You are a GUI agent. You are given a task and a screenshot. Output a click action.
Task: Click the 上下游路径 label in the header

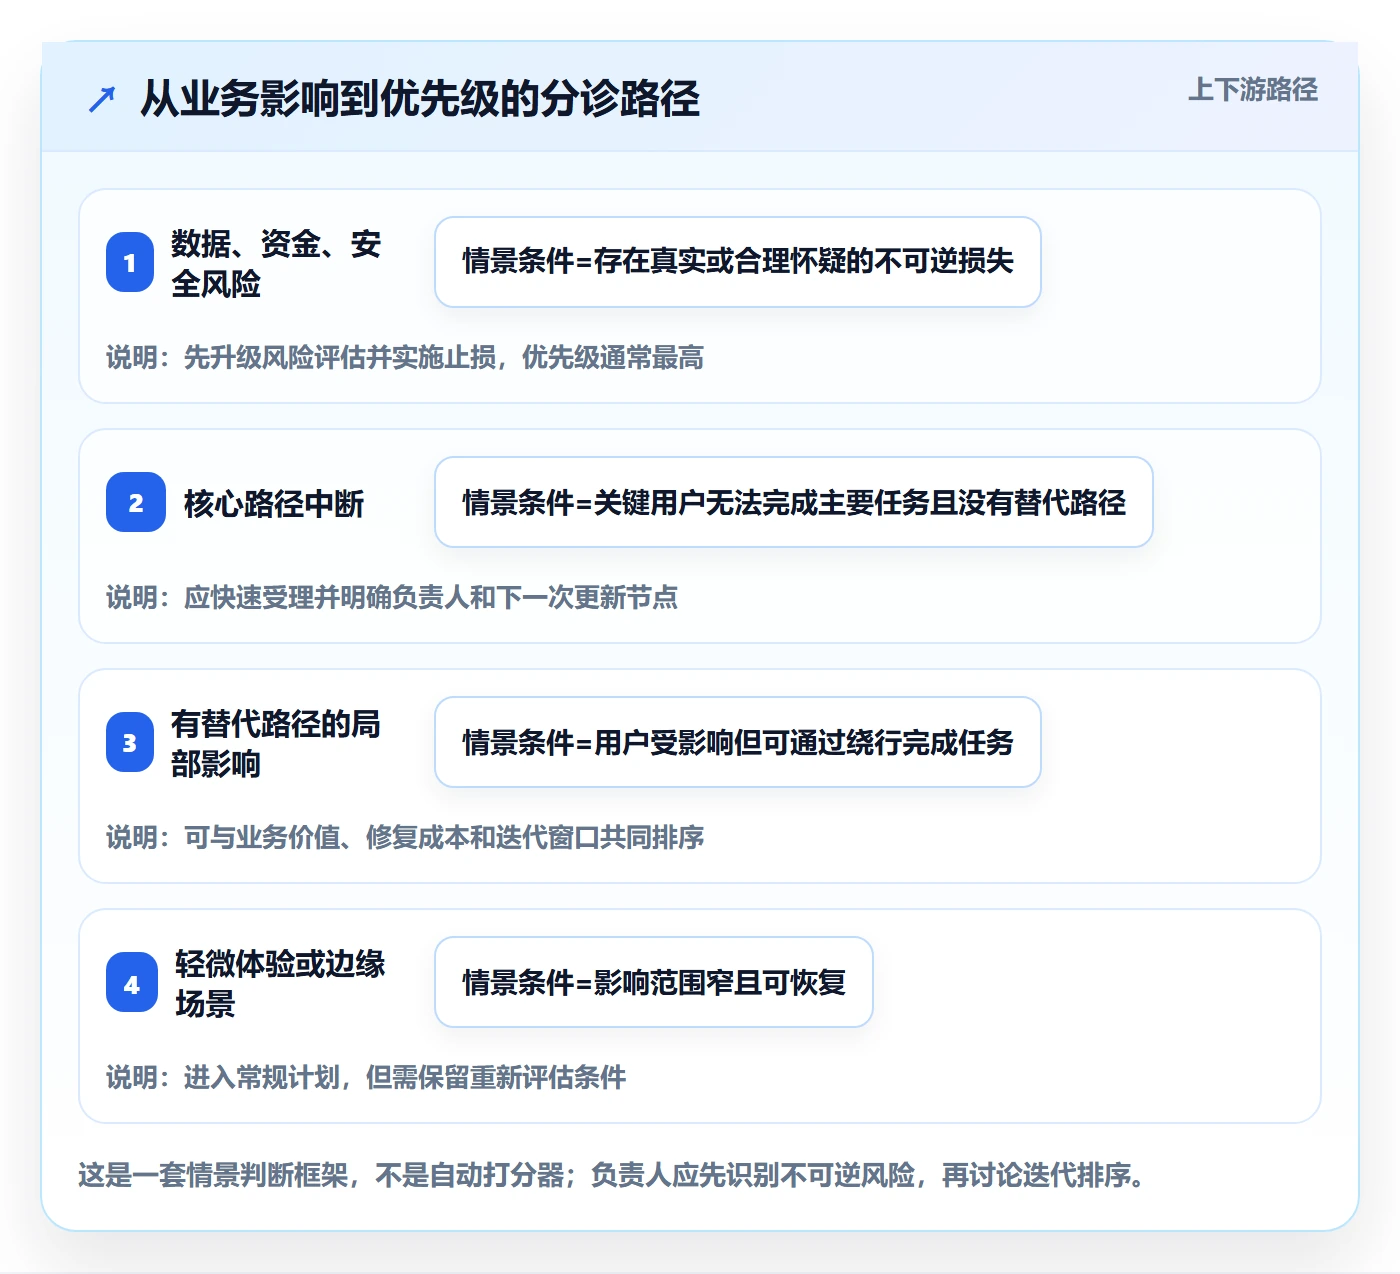1253,90
